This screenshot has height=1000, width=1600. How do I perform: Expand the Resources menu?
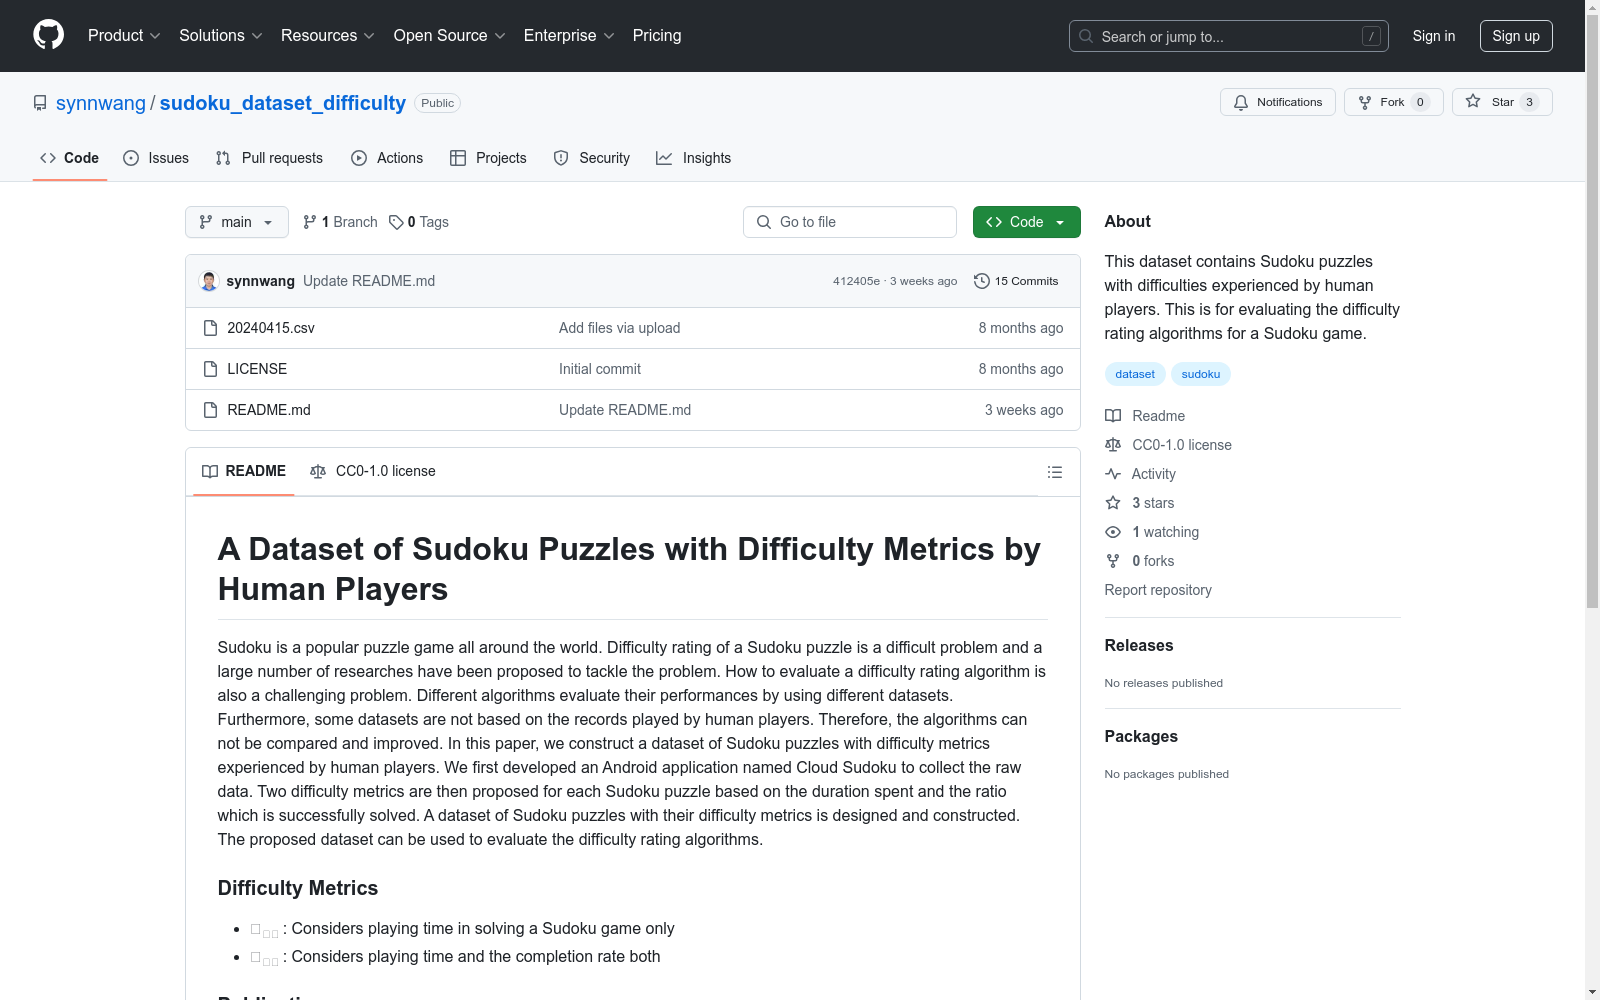coord(327,36)
